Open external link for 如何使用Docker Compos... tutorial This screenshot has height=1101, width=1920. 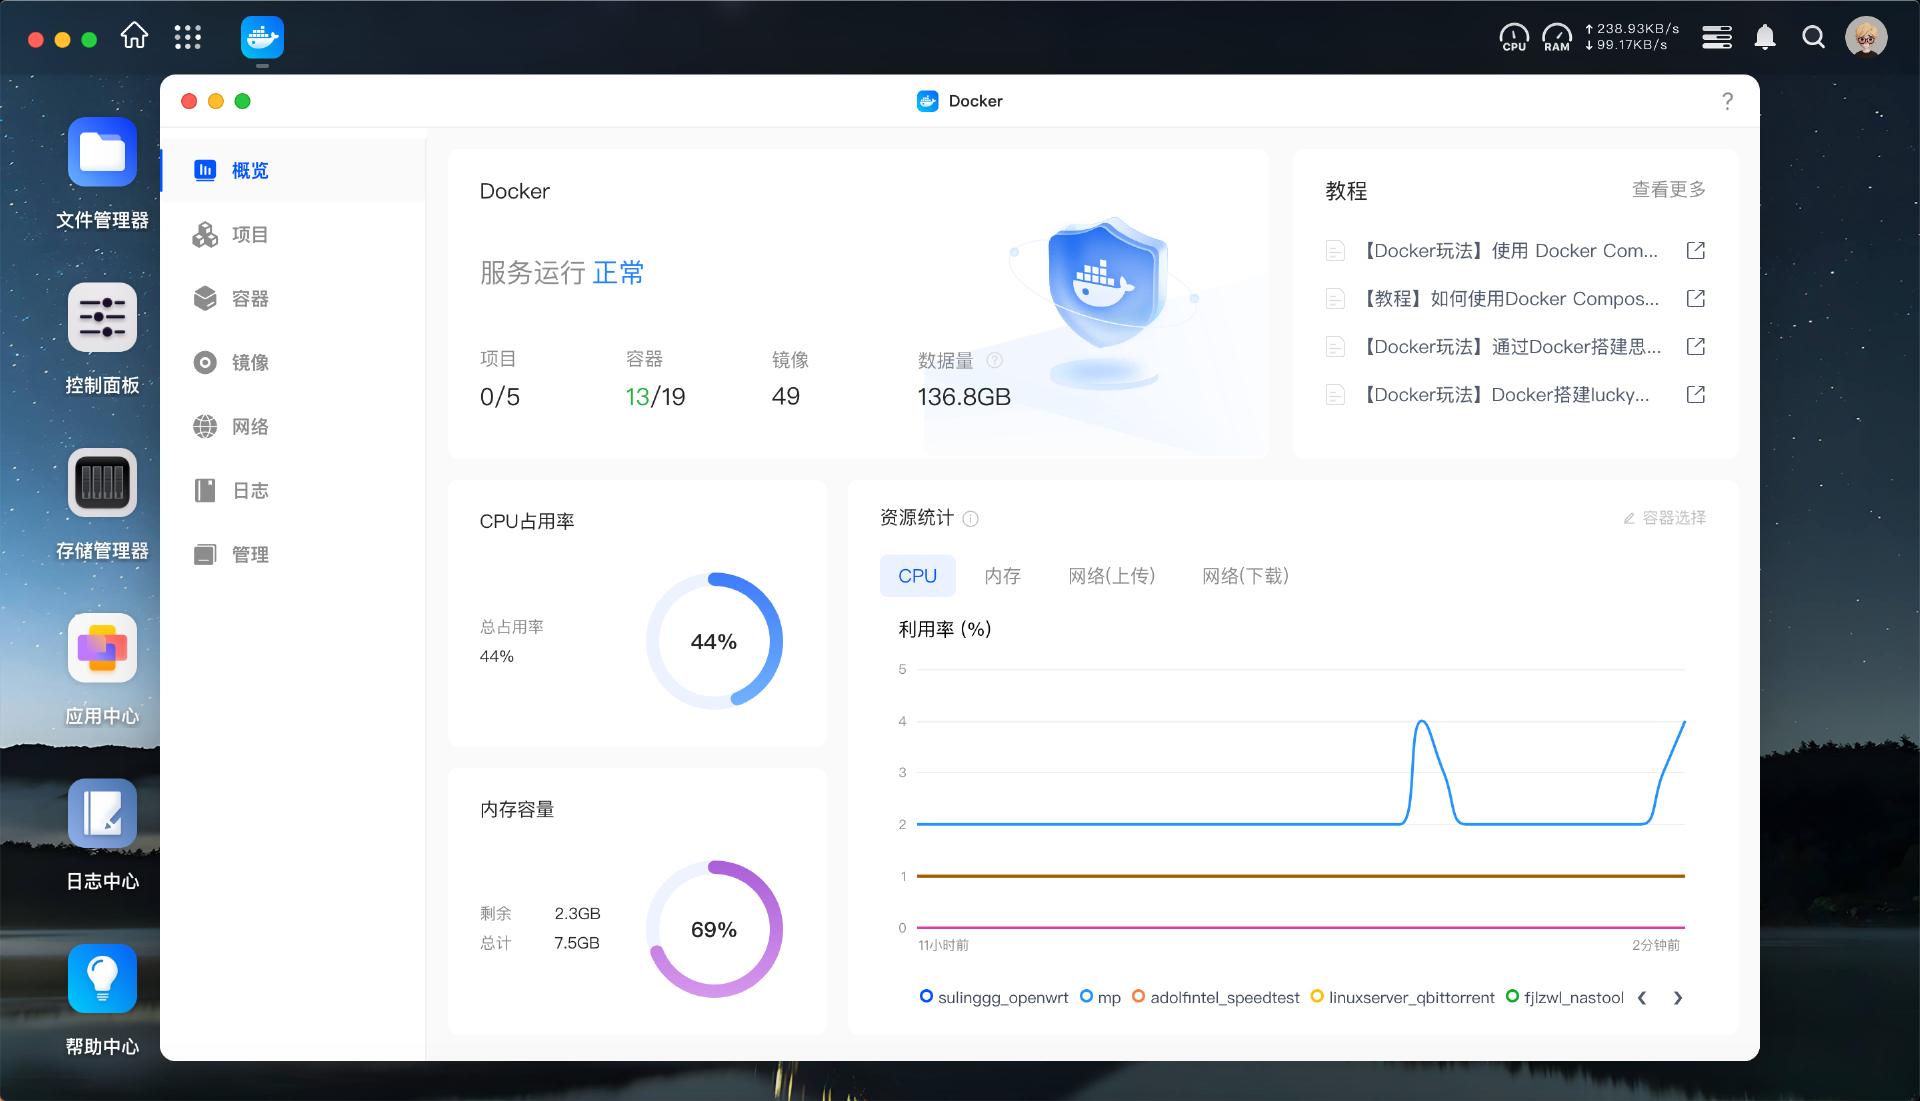(x=1695, y=299)
